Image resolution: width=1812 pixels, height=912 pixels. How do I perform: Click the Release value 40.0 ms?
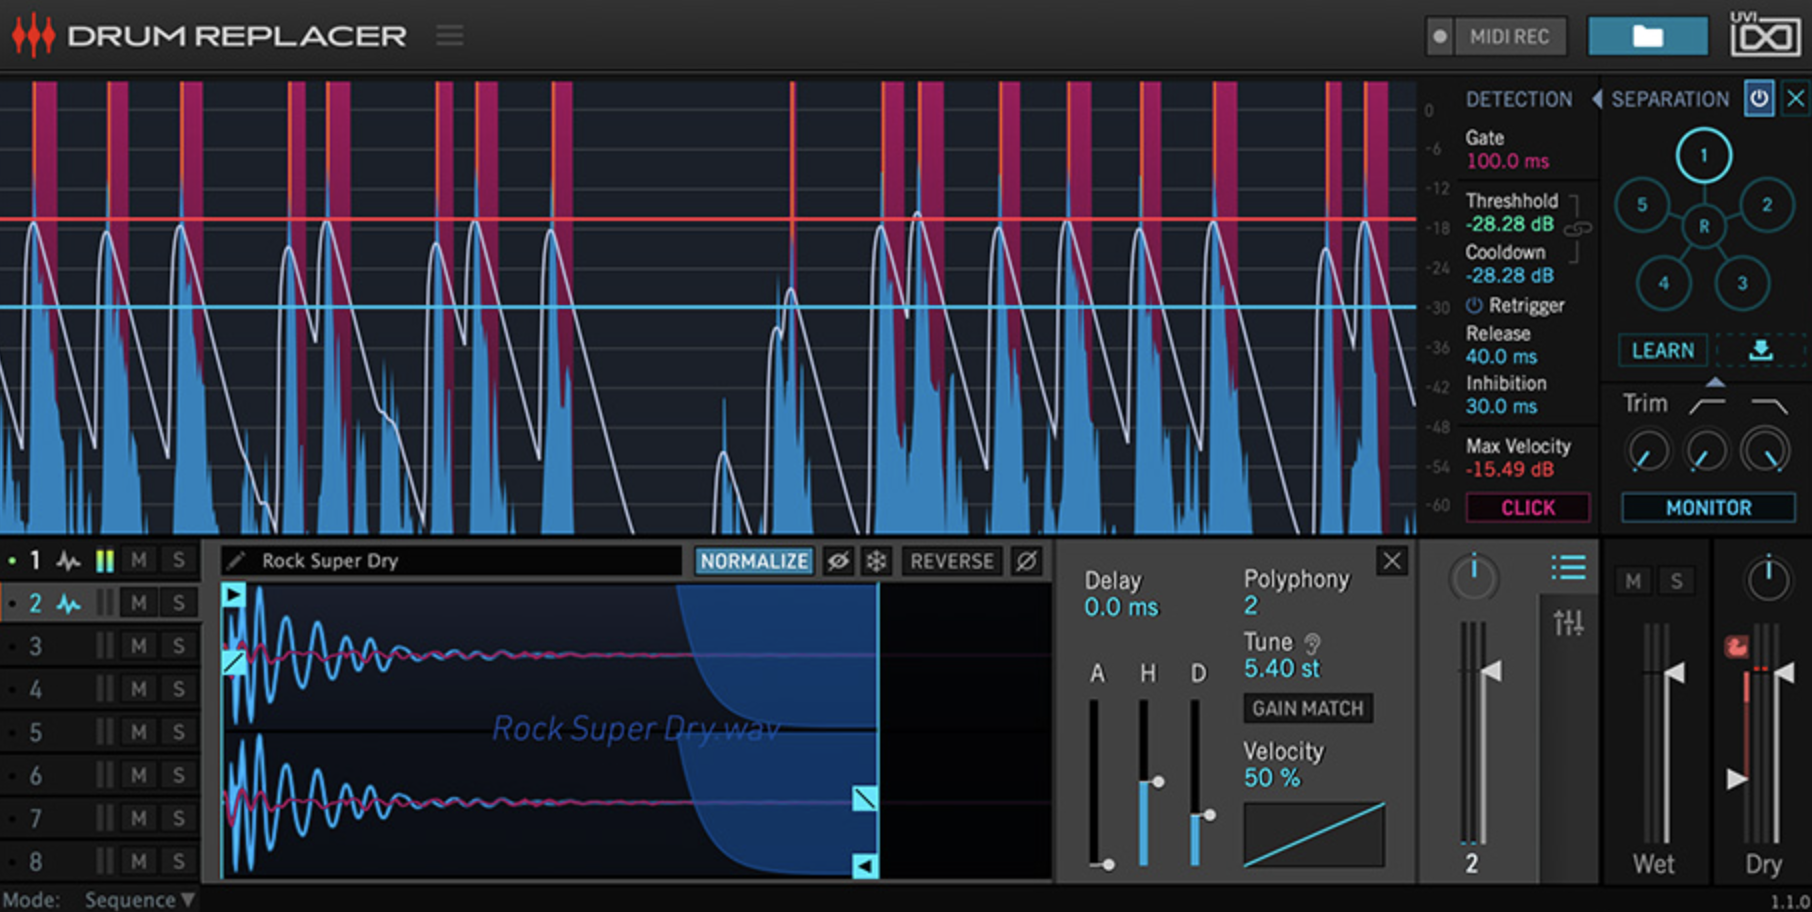click(1501, 356)
